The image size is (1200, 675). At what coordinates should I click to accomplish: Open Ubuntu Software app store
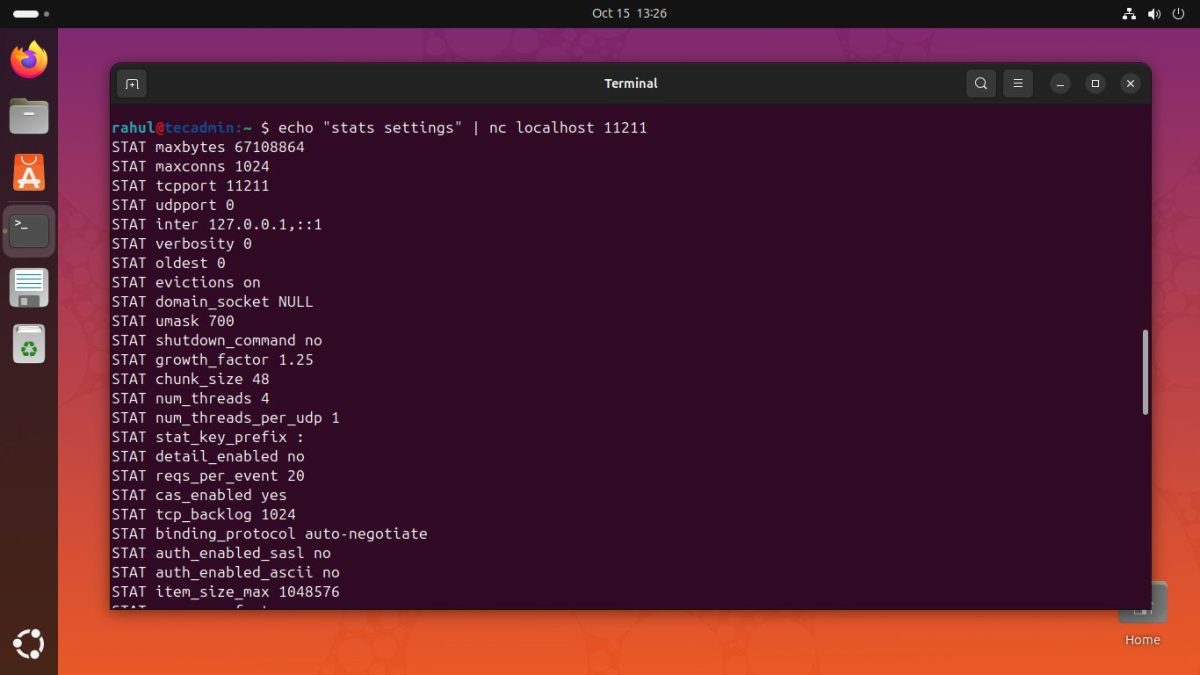[29, 173]
